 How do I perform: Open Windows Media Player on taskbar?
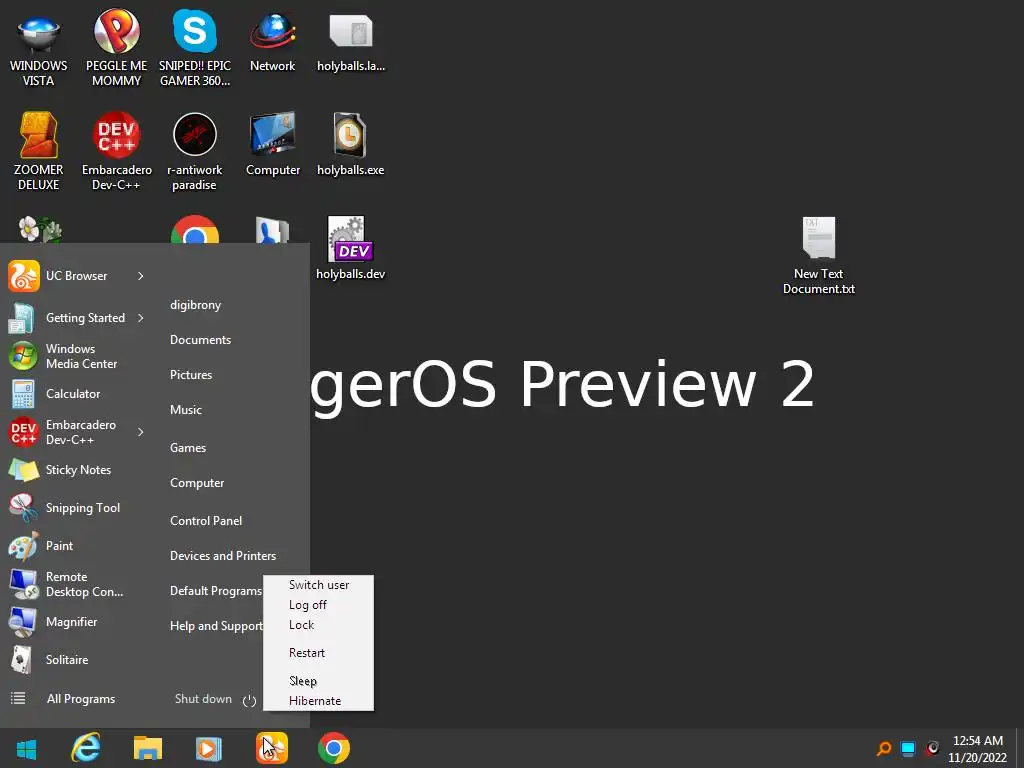pyautogui.click(x=209, y=748)
